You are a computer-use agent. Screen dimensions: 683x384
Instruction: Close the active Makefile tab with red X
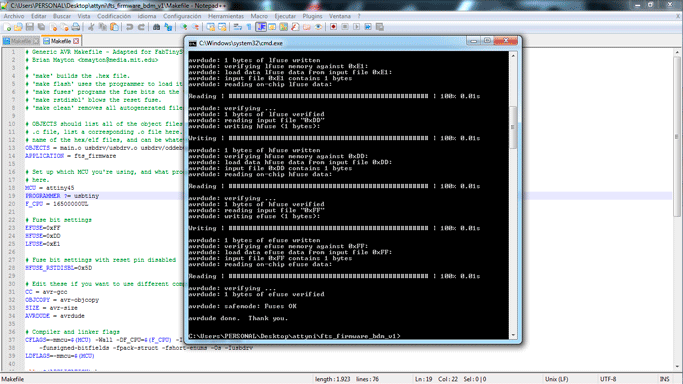coord(76,41)
